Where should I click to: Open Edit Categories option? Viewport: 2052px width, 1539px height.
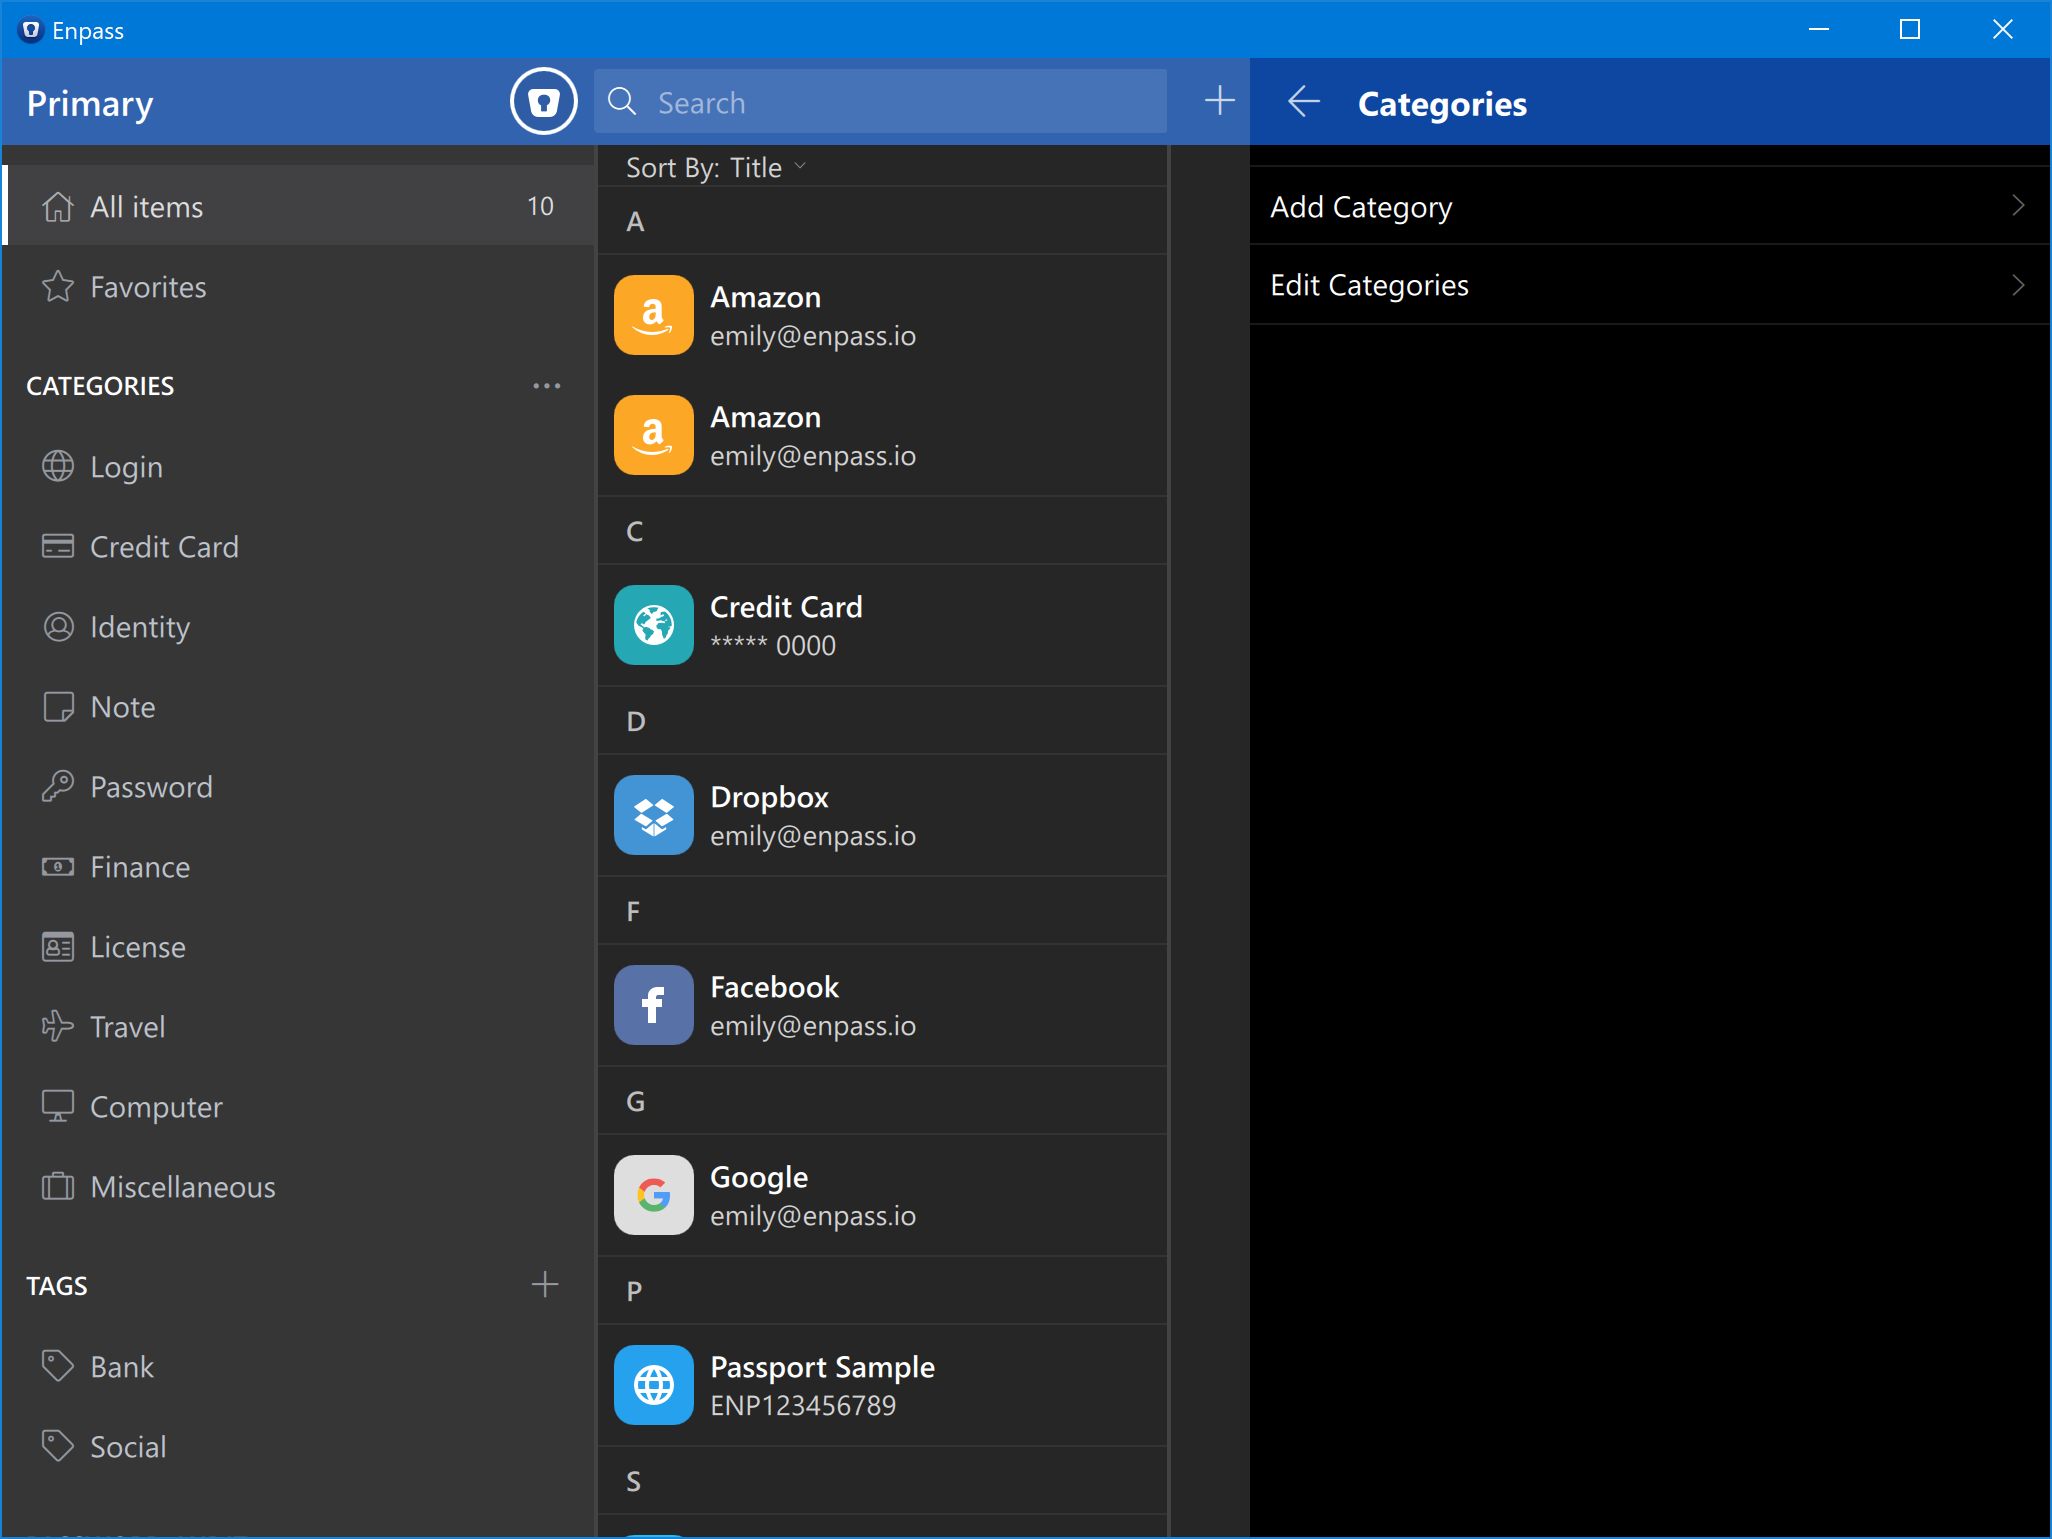tap(1649, 285)
